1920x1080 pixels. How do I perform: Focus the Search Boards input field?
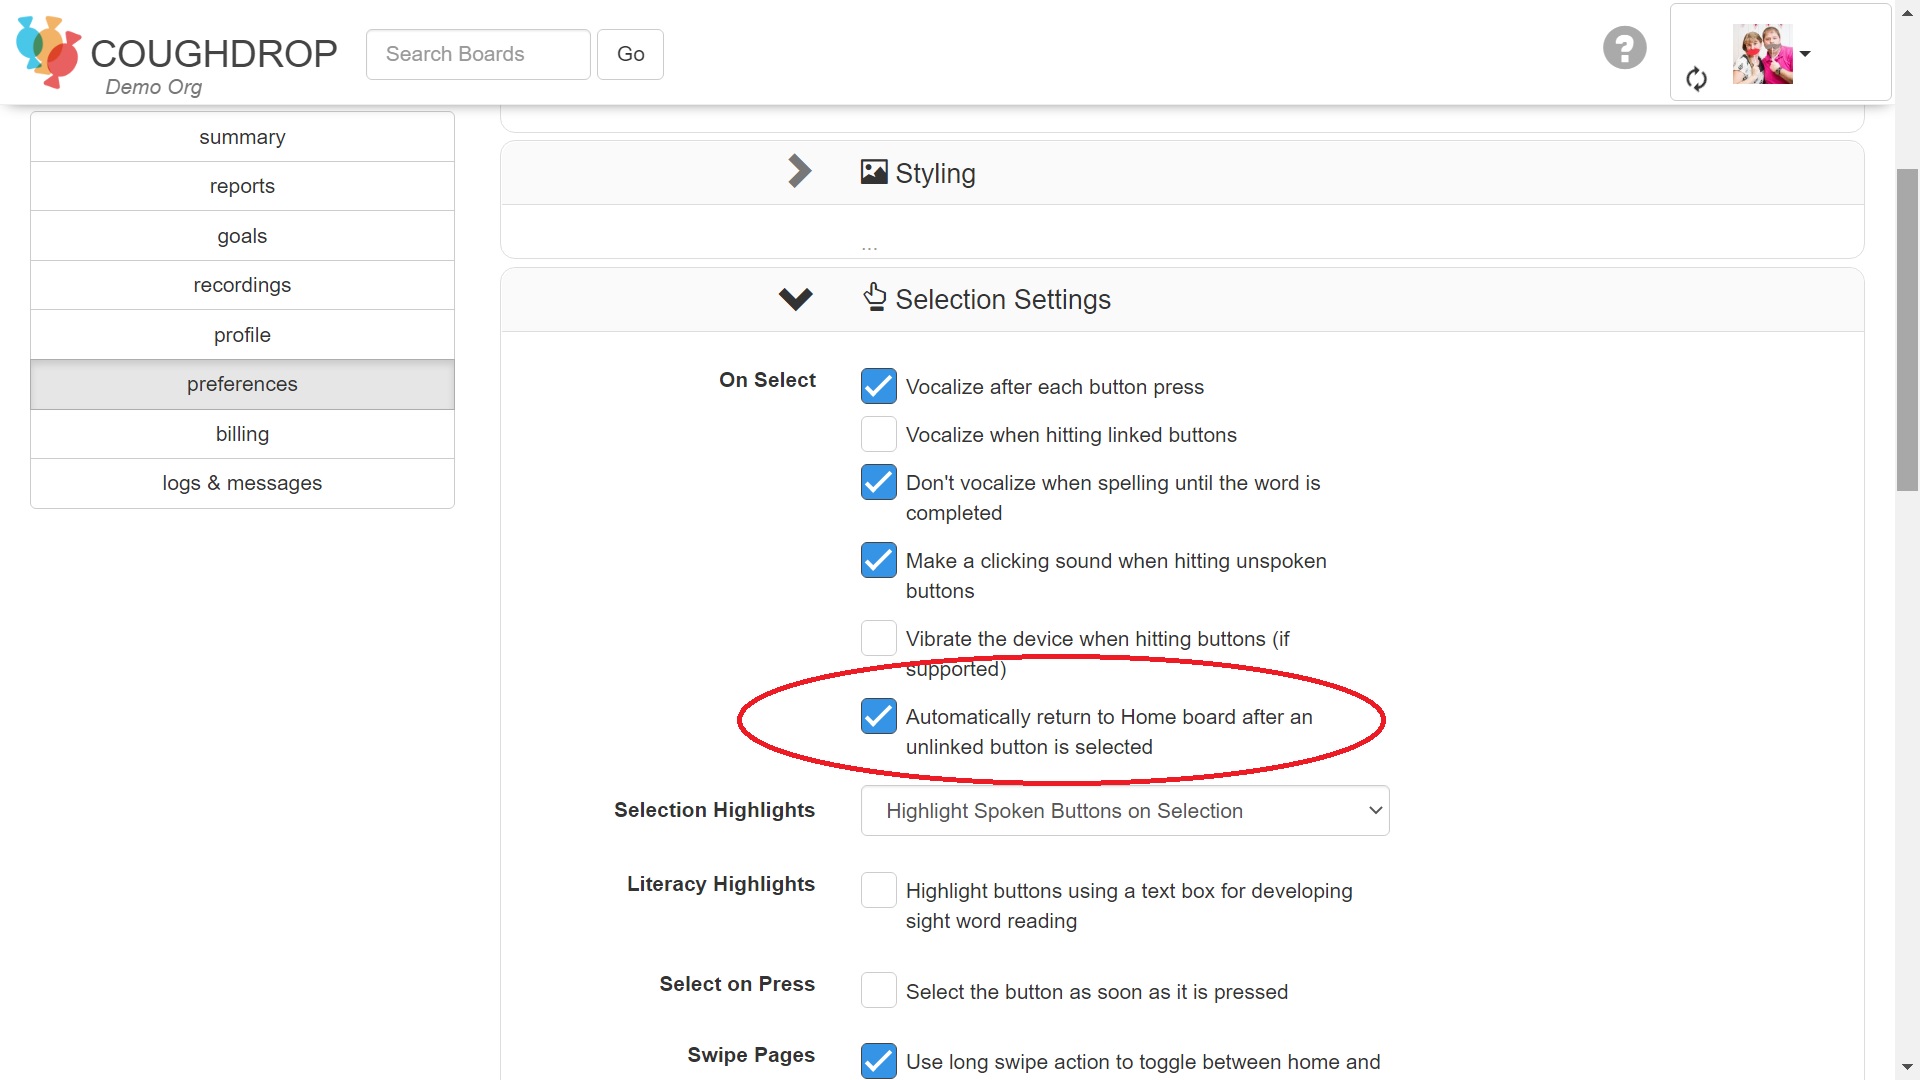coord(478,54)
